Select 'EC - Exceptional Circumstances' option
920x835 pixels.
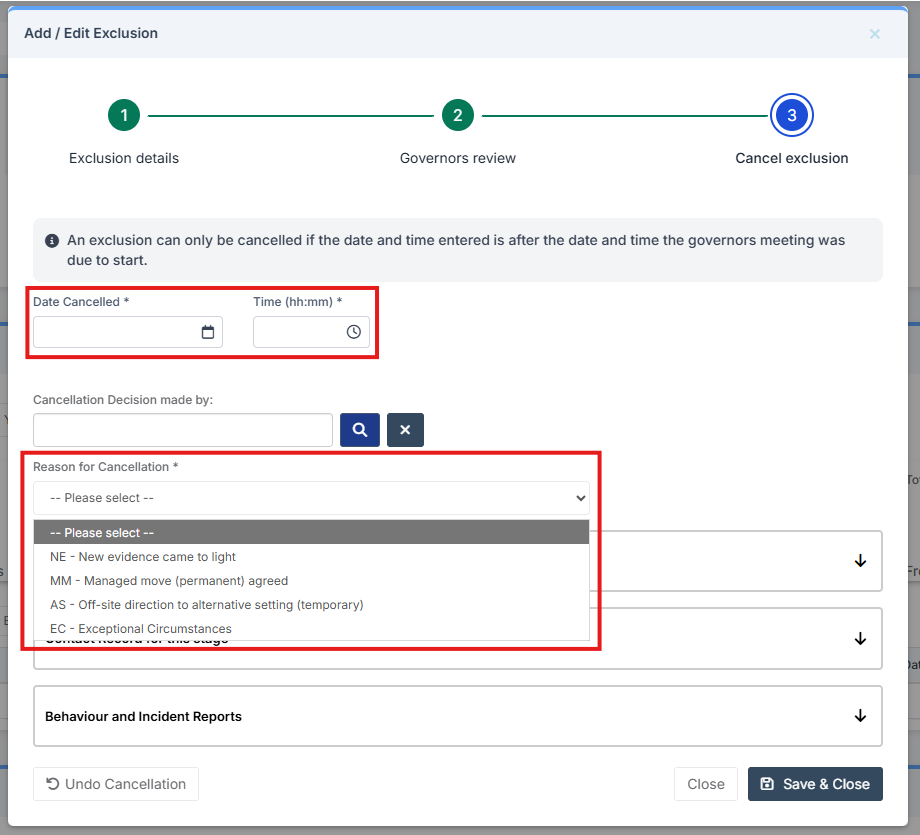pyautogui.click(x=312, y=629)
